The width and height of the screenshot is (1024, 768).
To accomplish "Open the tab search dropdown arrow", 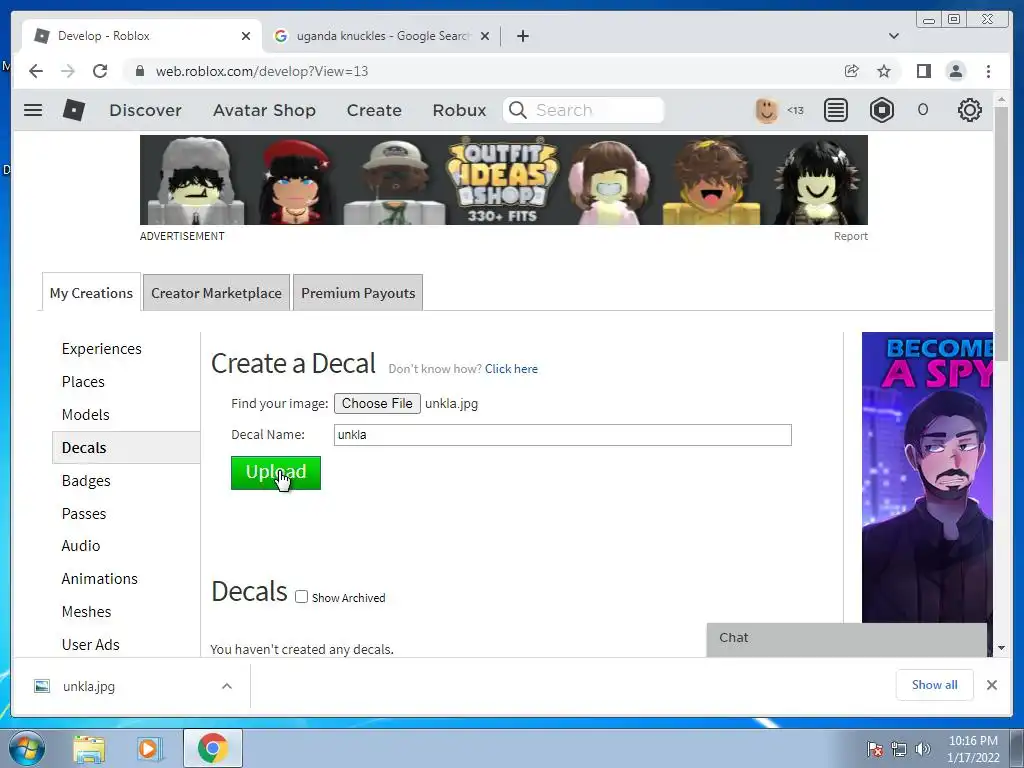I will click(x=893, y=36).
